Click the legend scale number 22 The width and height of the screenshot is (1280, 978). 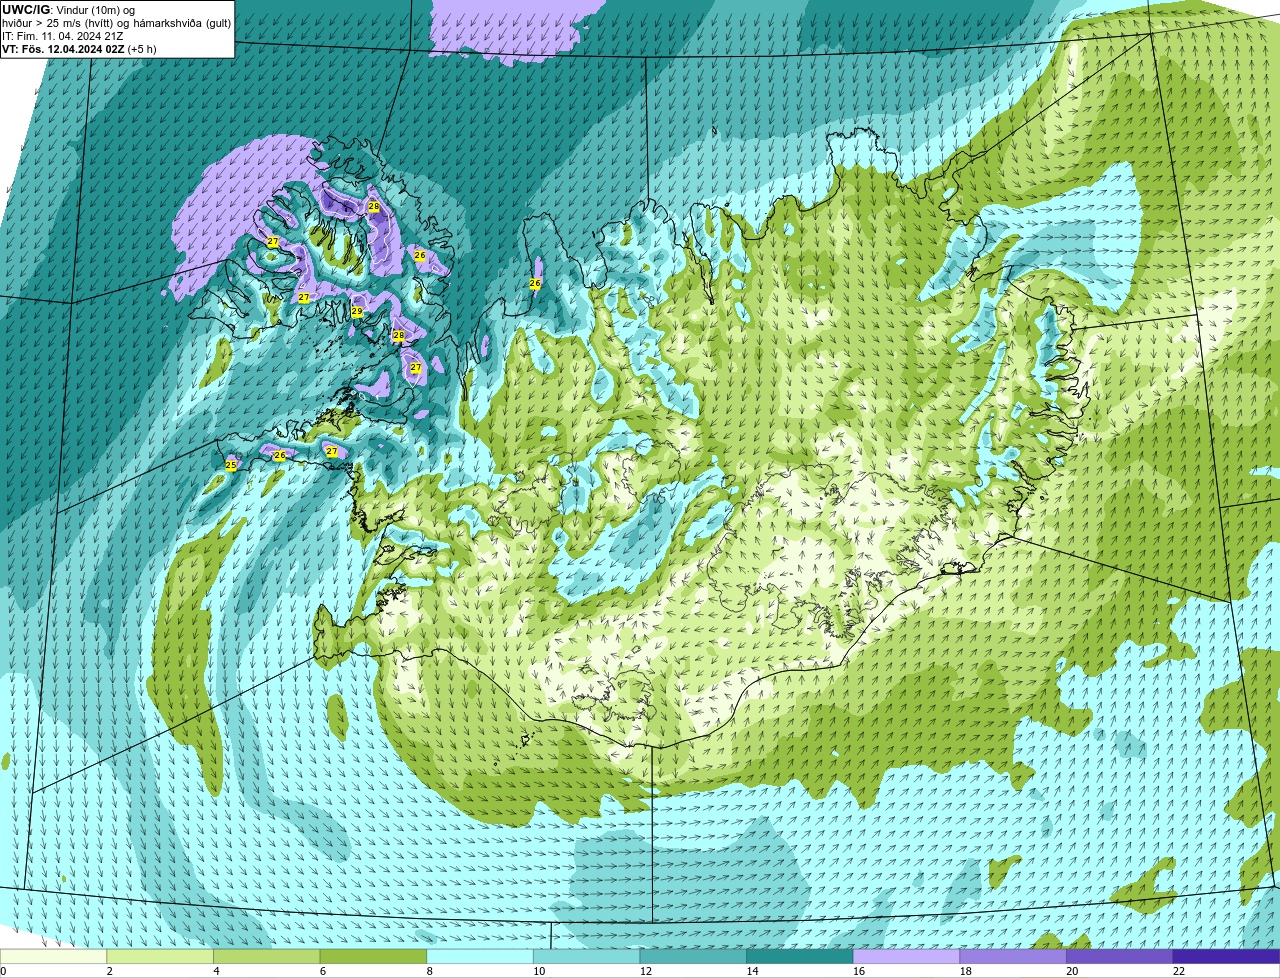pyautogui.click(x=1179, y=971)
